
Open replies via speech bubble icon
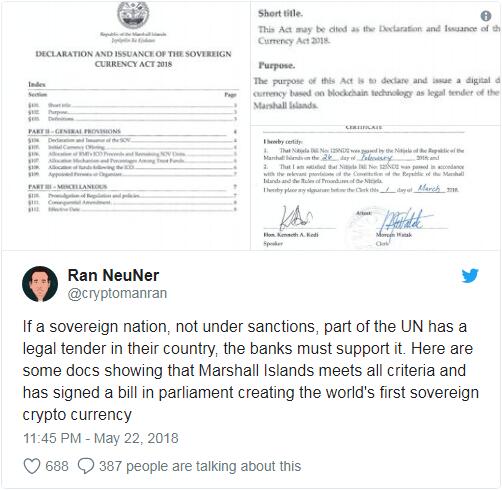click(86, 466)
